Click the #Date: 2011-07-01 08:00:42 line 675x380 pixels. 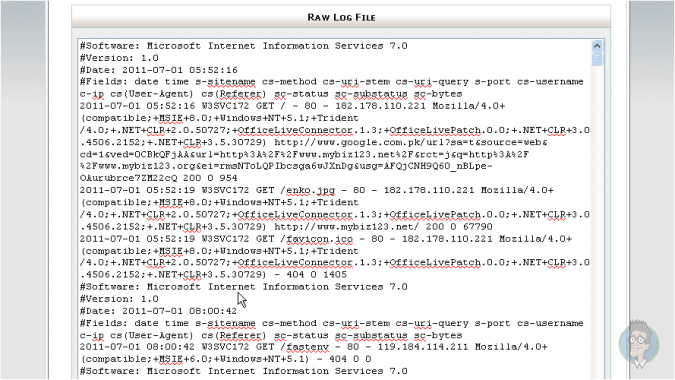158,311
